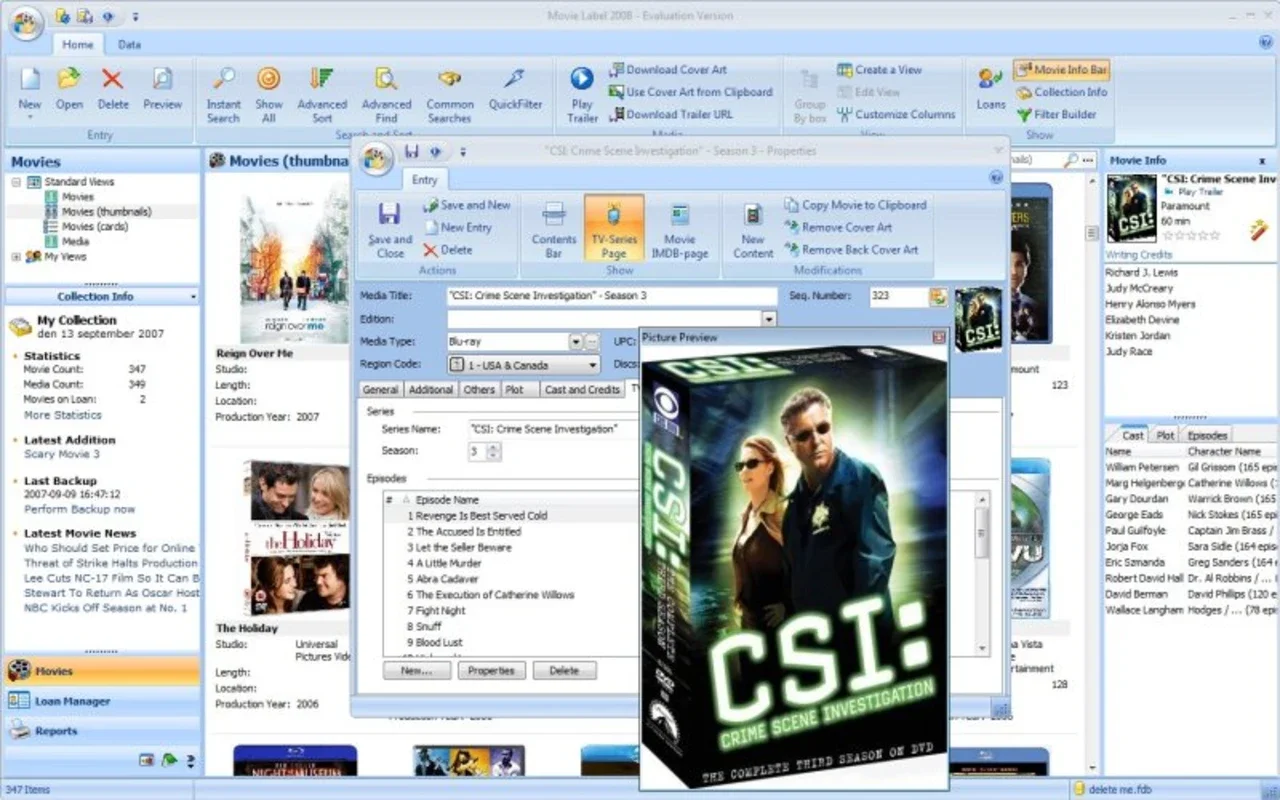
Task: Switch to the Additional tab
Action: [x=431, y=390]
